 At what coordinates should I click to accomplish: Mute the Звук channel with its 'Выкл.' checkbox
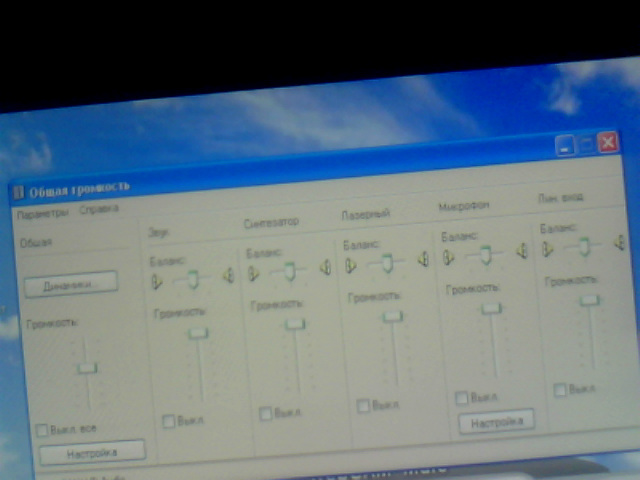tap(169, 421)
